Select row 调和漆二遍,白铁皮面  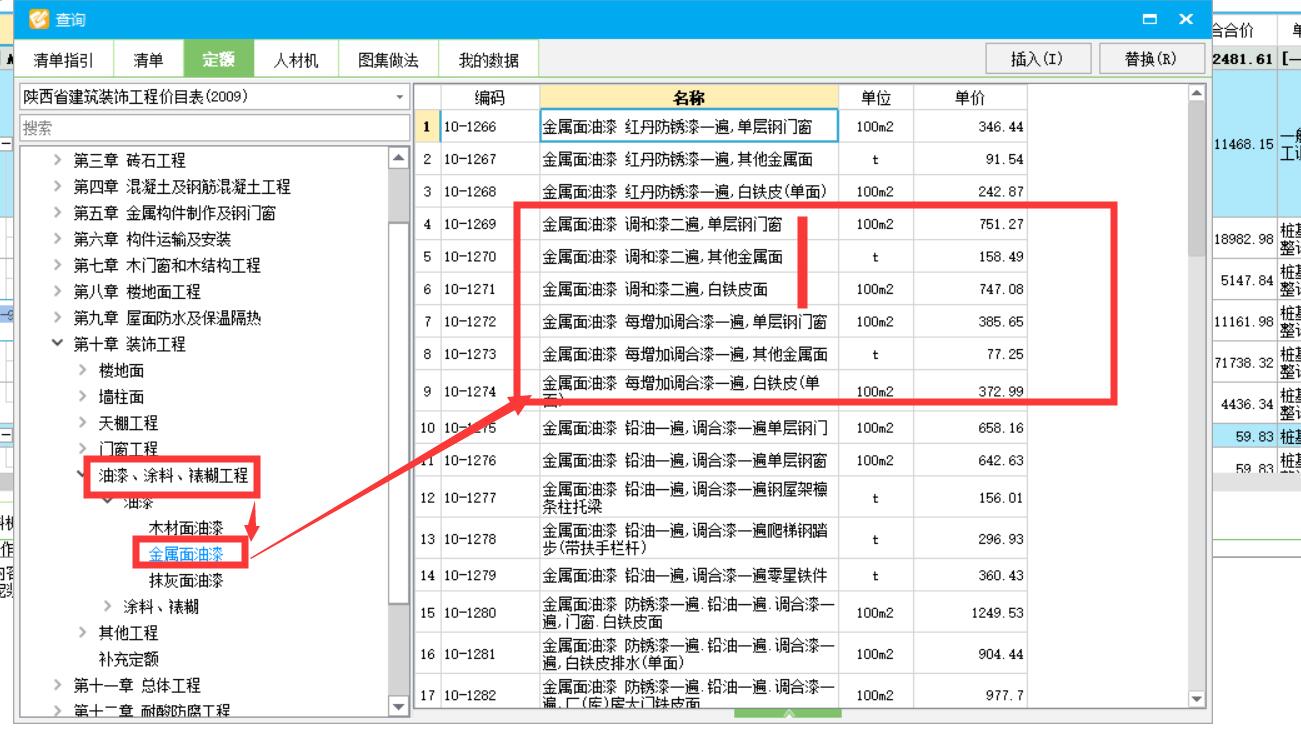pos(689,289)
